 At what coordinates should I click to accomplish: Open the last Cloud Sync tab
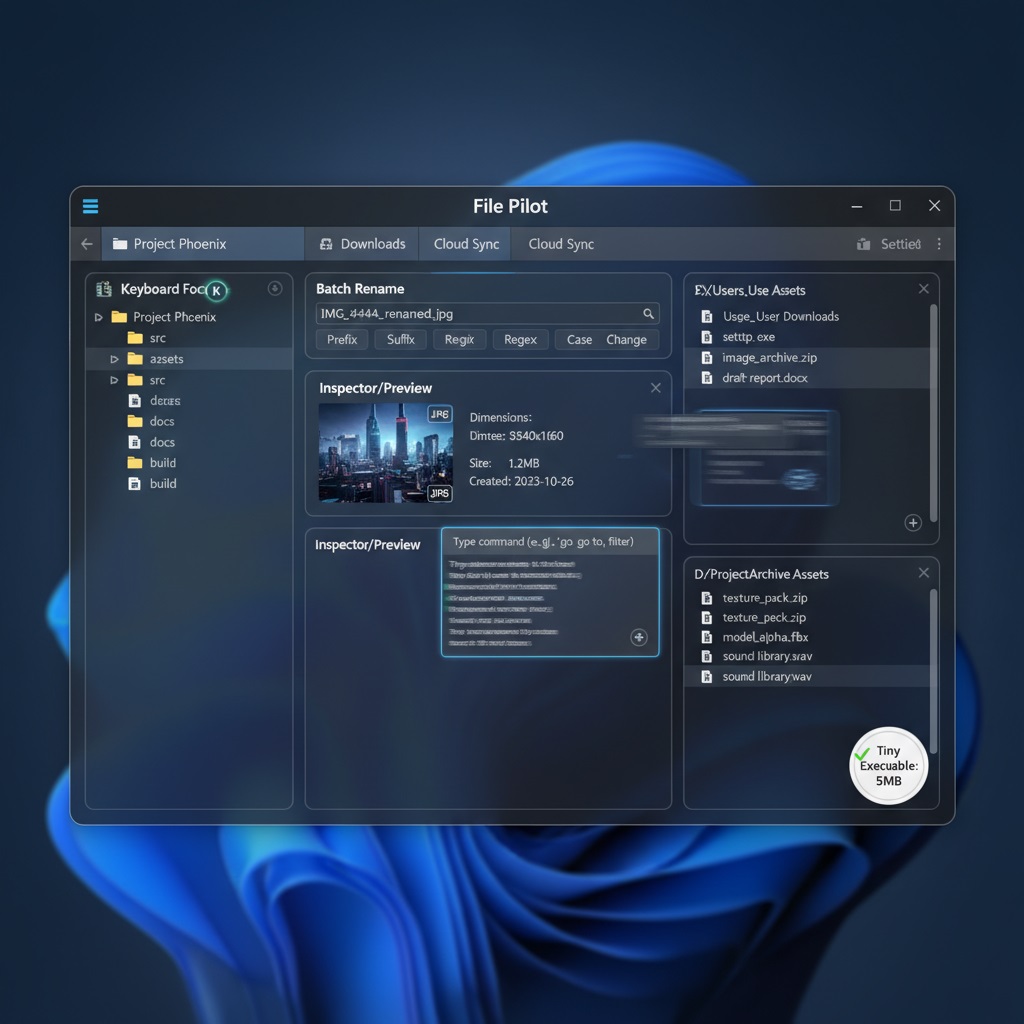561,244
